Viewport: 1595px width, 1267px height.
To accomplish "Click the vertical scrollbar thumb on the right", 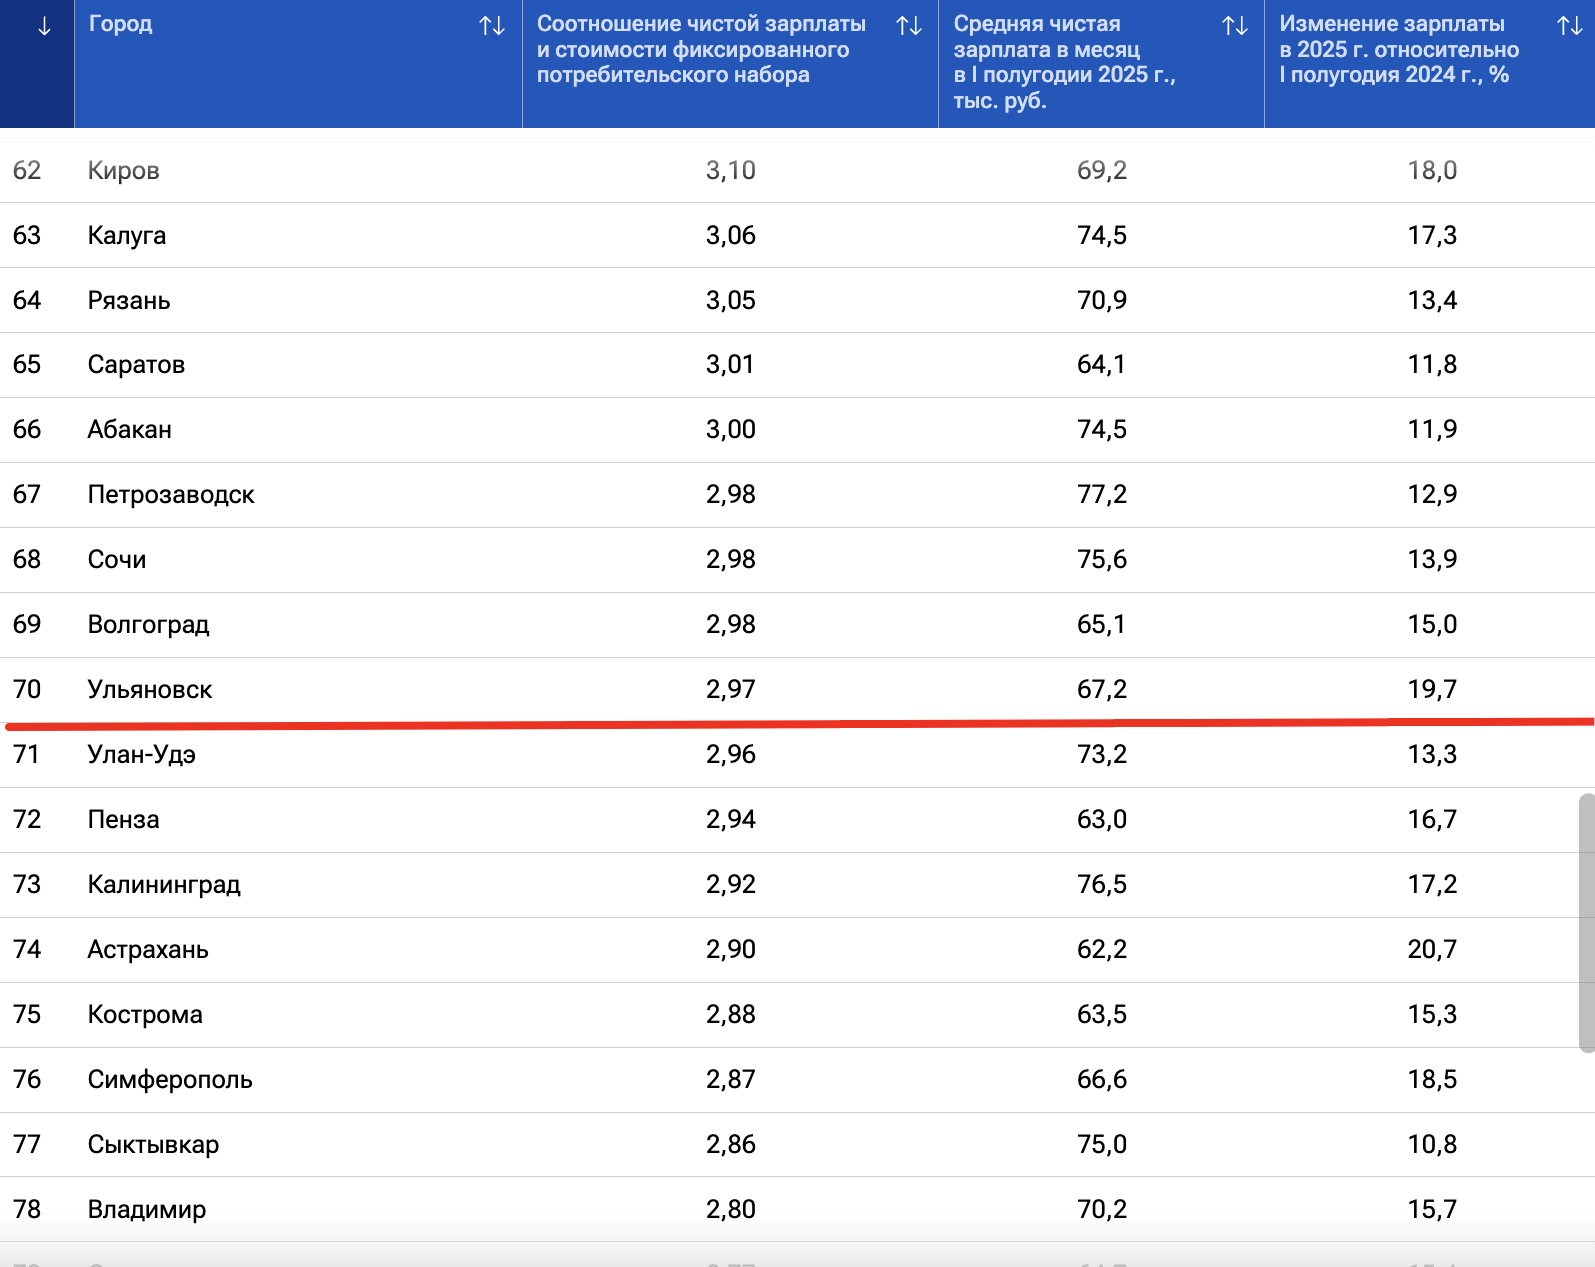I will pos(1586,922).
